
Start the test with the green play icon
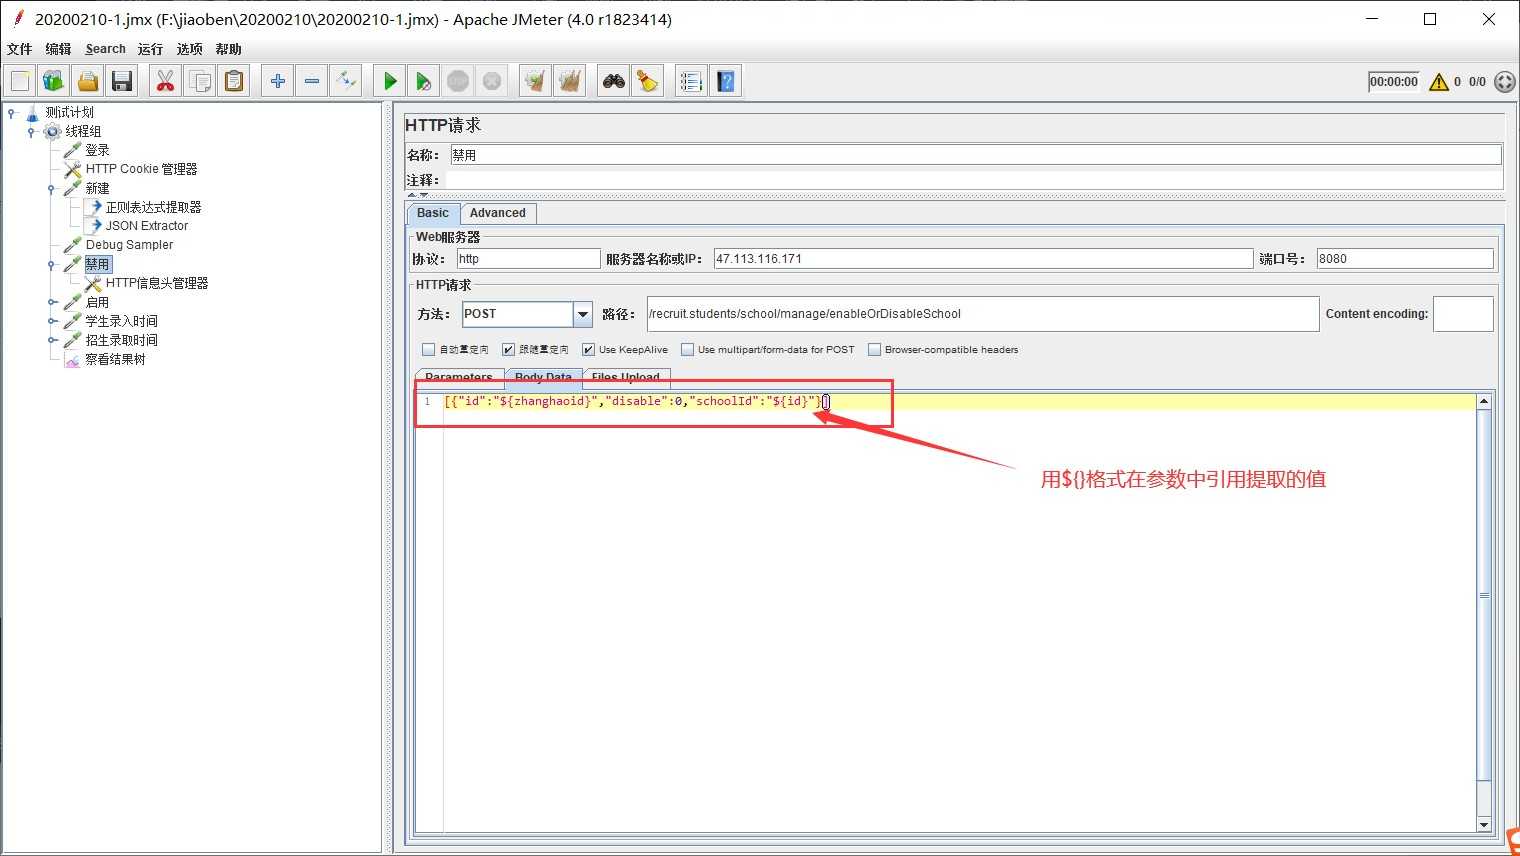coord(390,81)
